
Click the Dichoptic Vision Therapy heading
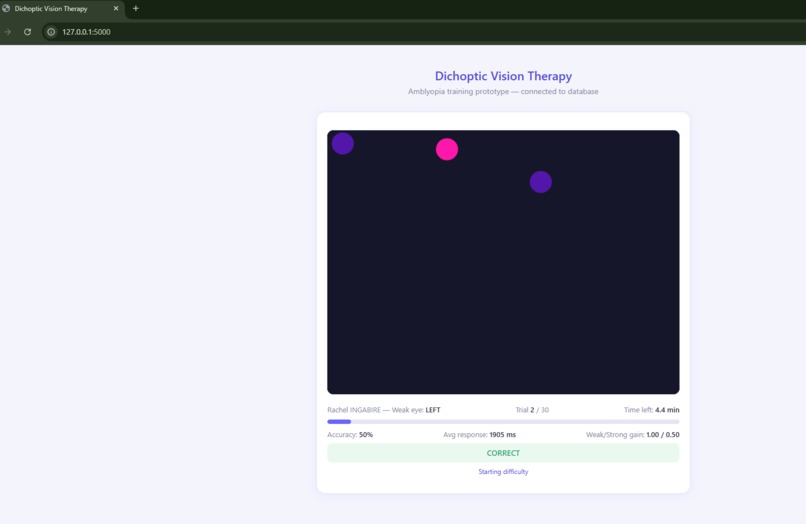point(503,76)
